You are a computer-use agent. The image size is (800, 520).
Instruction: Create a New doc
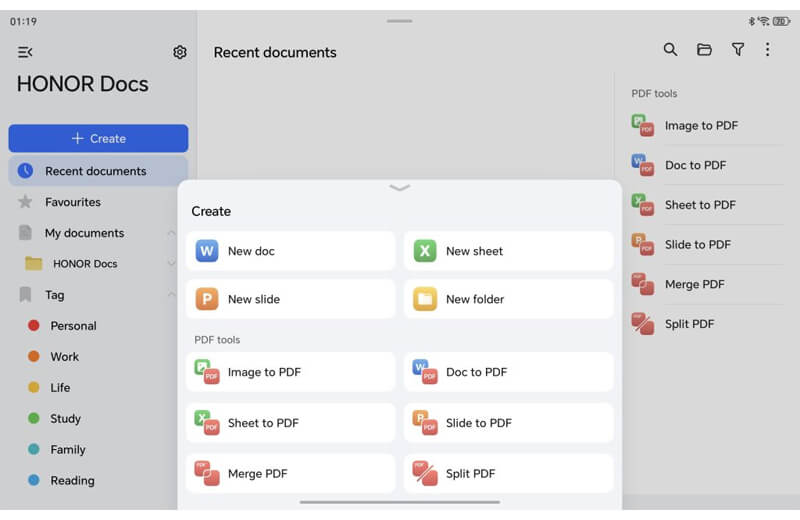(290, 251)
